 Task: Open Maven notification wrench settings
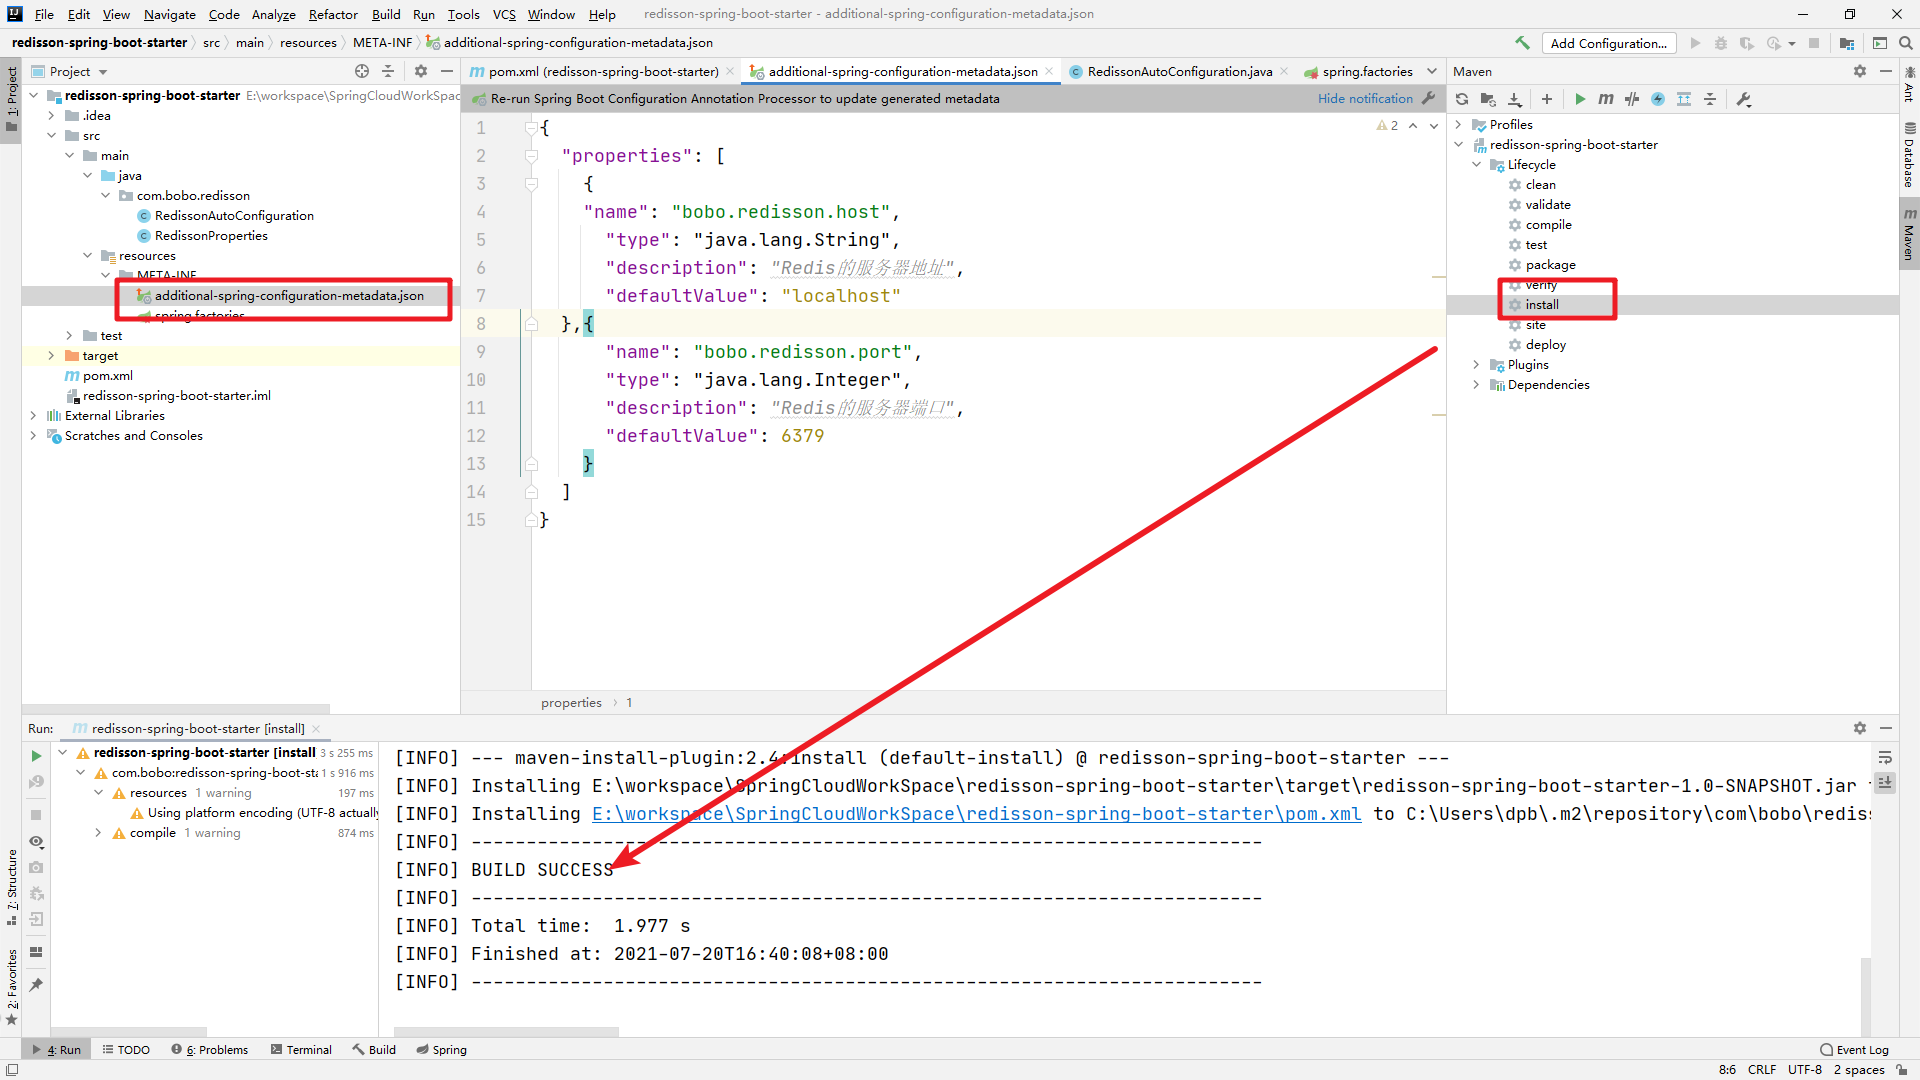1429,98
